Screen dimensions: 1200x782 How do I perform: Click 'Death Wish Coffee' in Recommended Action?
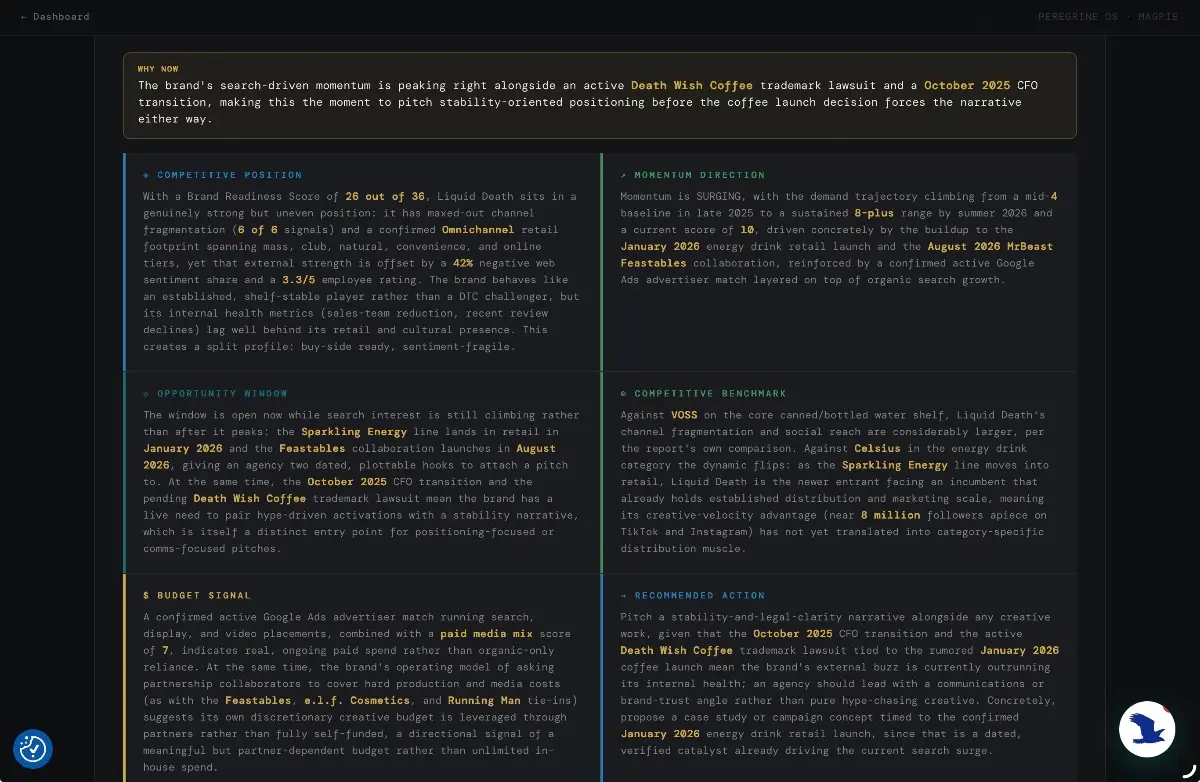pyautogui.click(x=676, y=651)
